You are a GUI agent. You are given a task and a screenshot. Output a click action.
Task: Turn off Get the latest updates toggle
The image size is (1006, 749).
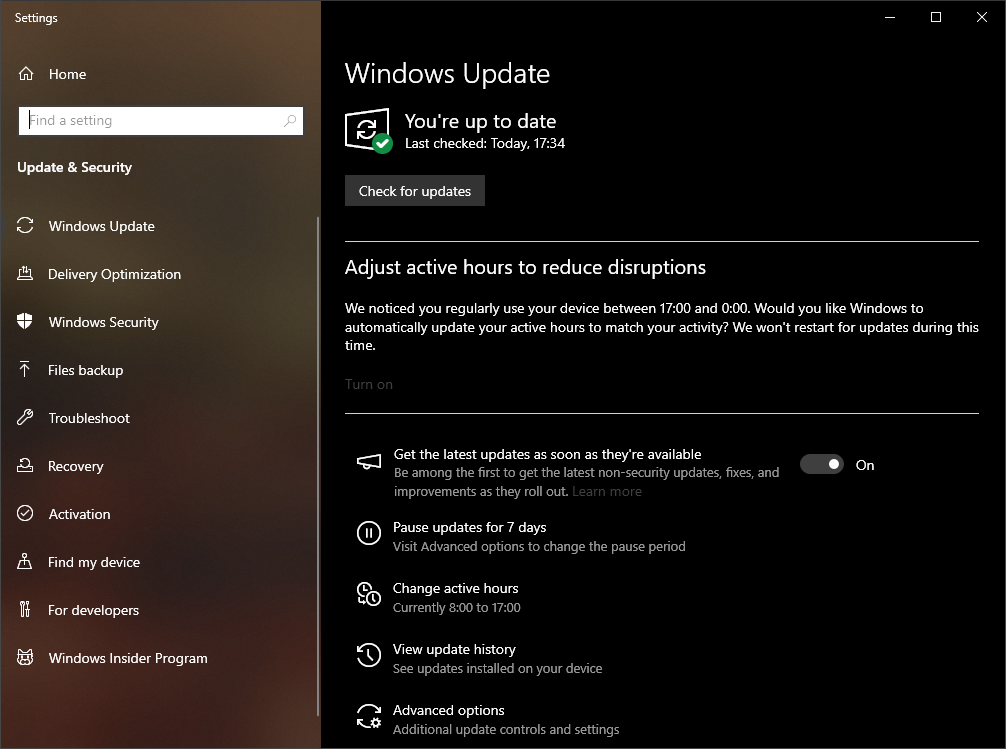point(822,464)
